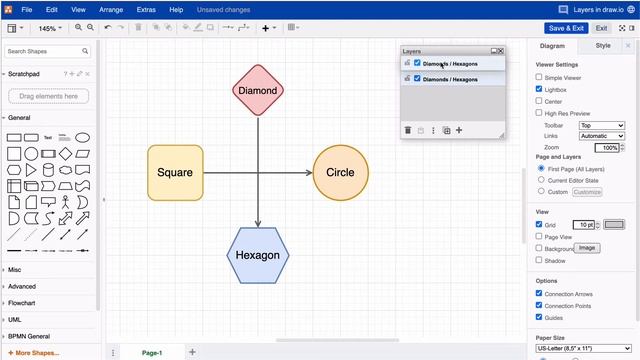
Task: Click the redo arrow icon
Action: (121, 27)
